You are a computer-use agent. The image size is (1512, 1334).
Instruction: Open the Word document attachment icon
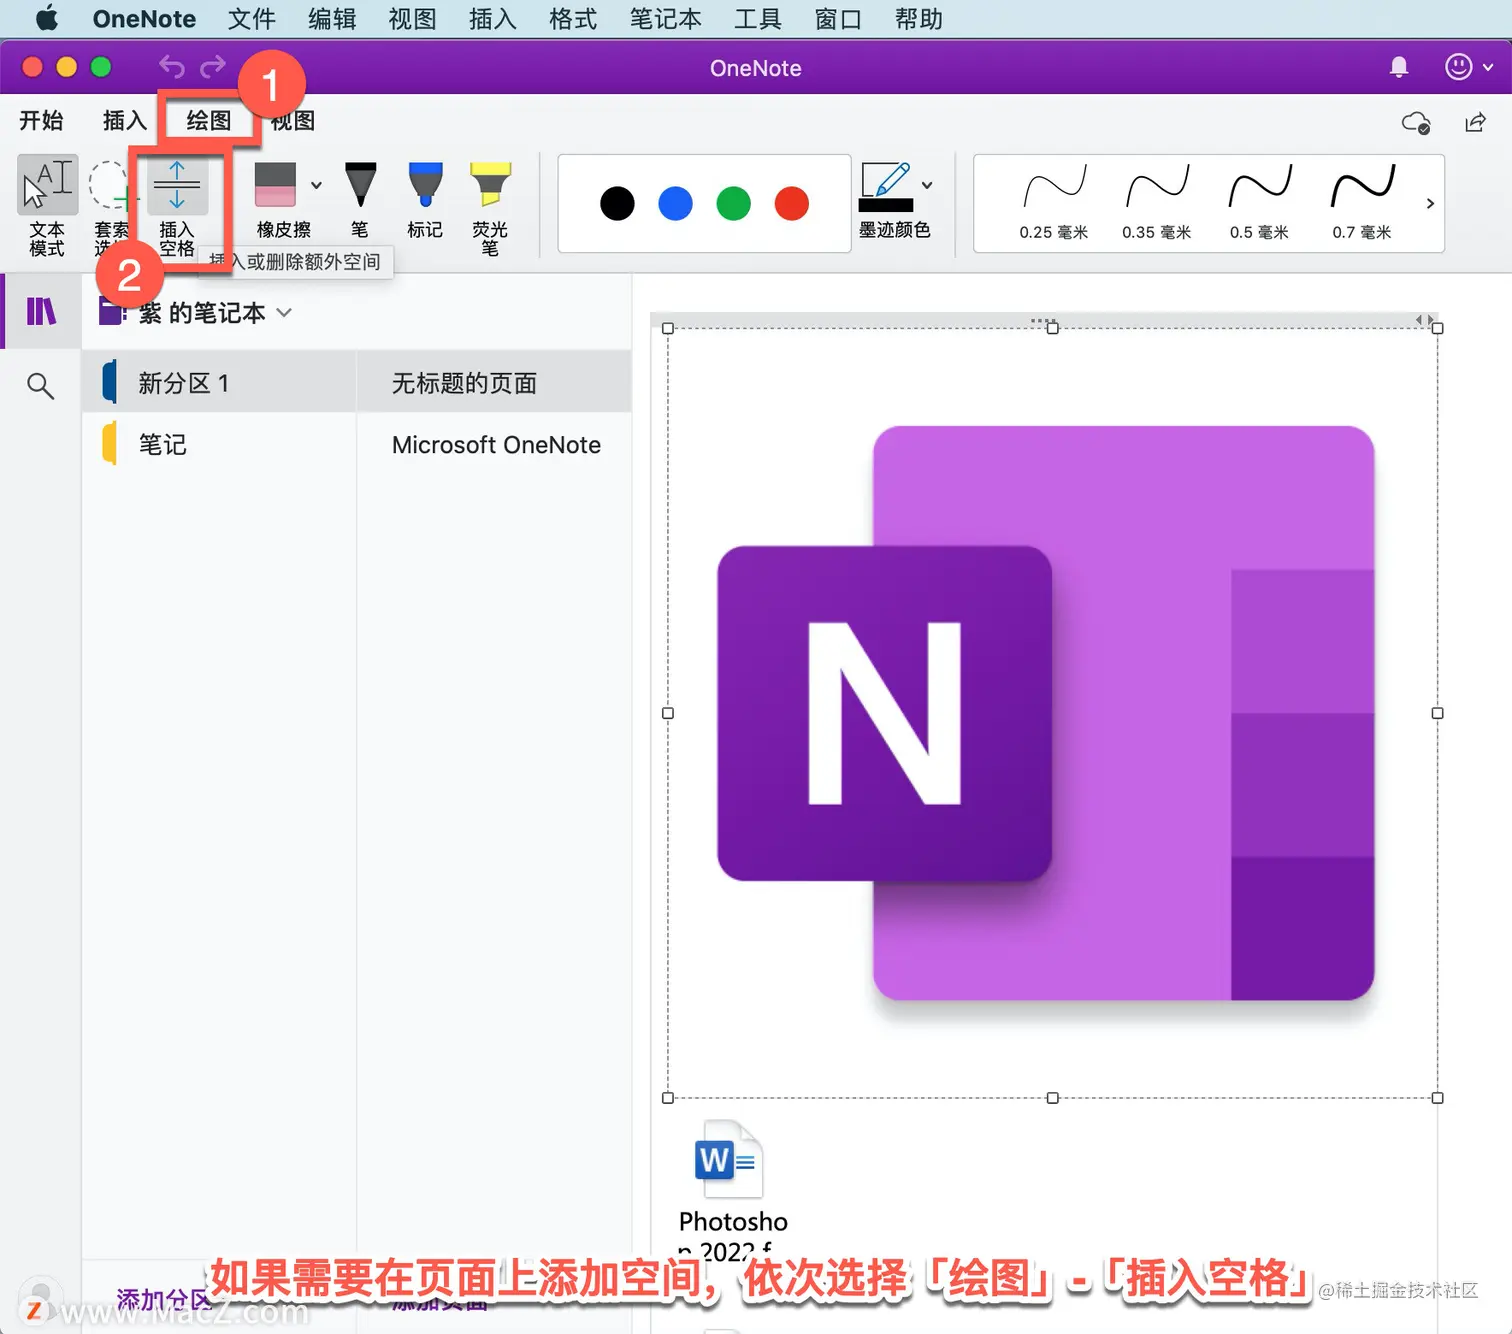pyautogui.click(x=729, y=1160)
